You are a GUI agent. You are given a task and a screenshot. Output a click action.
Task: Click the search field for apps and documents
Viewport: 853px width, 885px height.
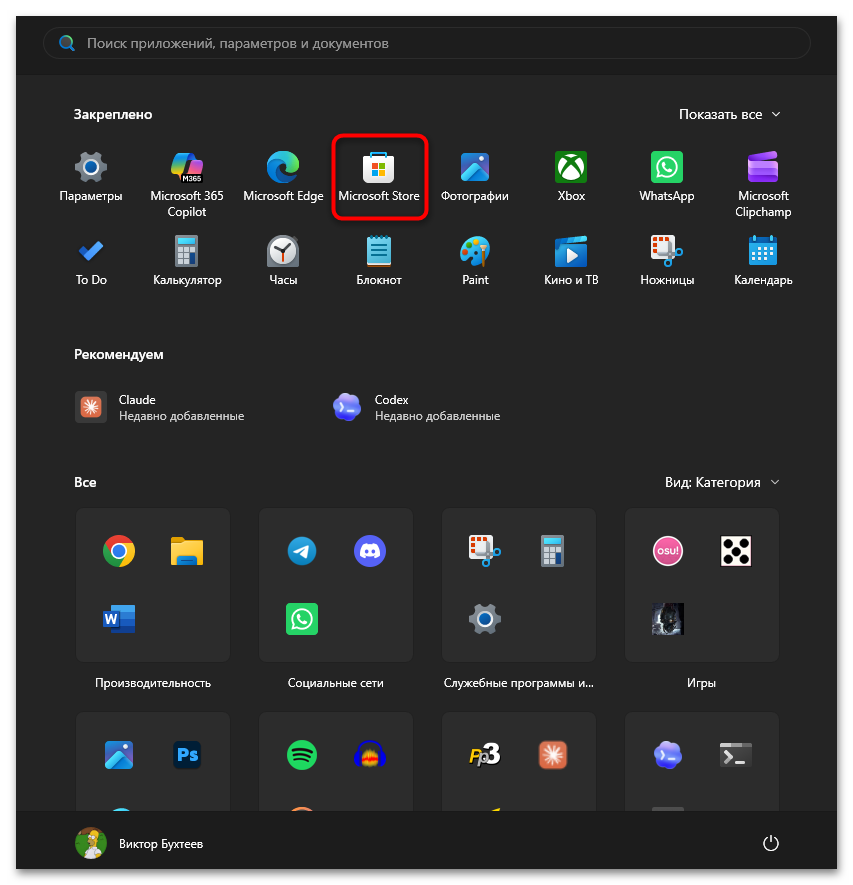pos(427,43)
